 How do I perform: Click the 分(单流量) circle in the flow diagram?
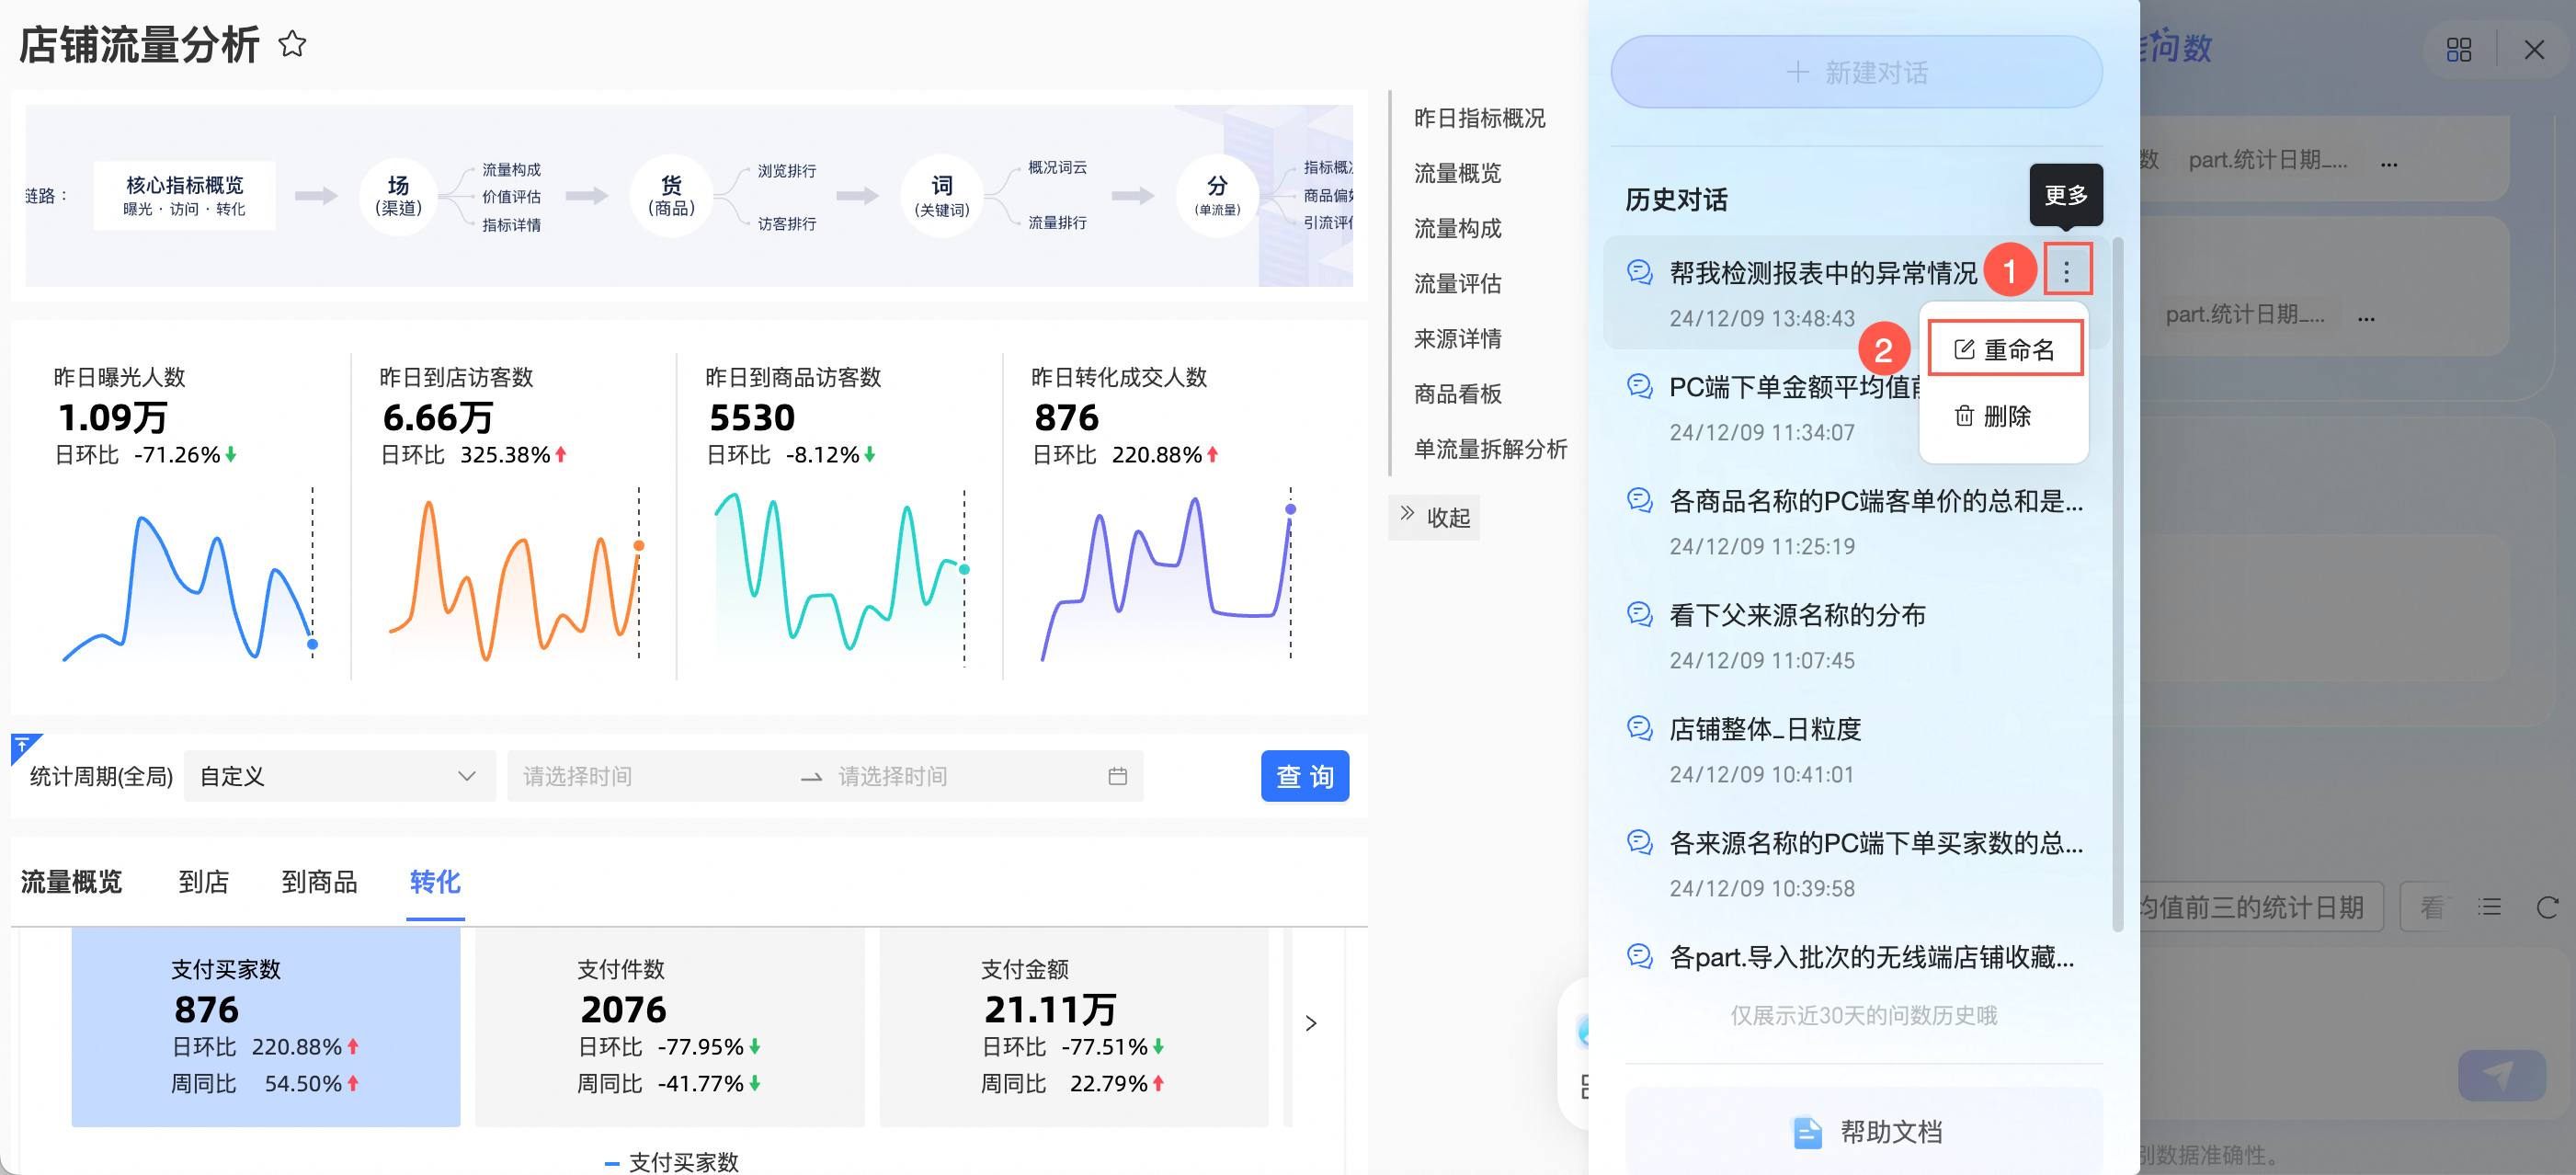coord(1217,195)
